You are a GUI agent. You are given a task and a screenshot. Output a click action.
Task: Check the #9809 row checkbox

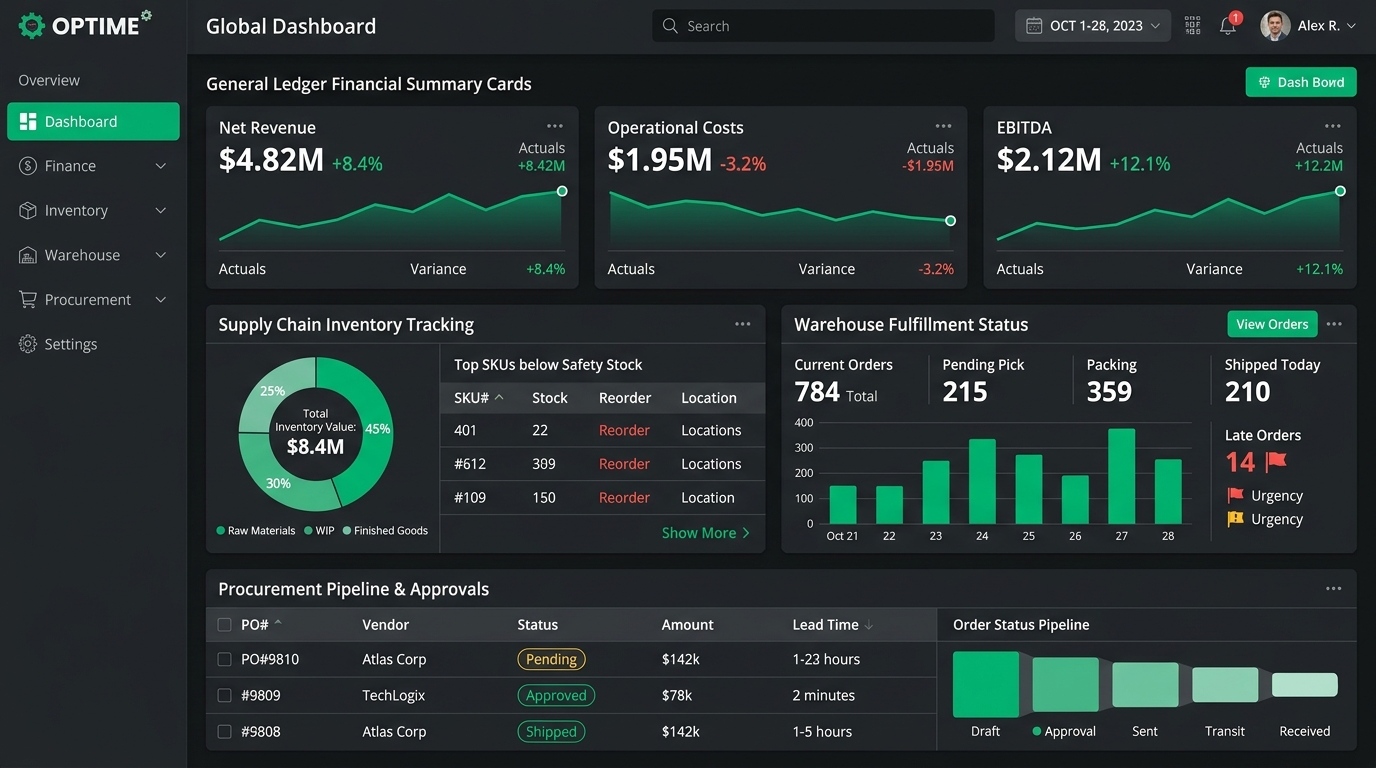coord(225,696)
